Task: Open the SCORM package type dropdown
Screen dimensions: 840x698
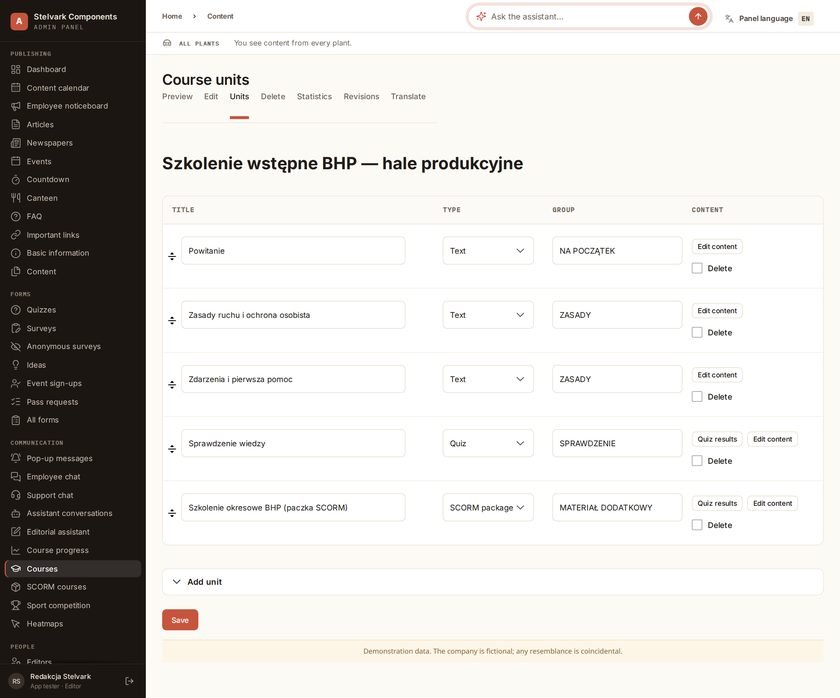Action: point(488,507)
